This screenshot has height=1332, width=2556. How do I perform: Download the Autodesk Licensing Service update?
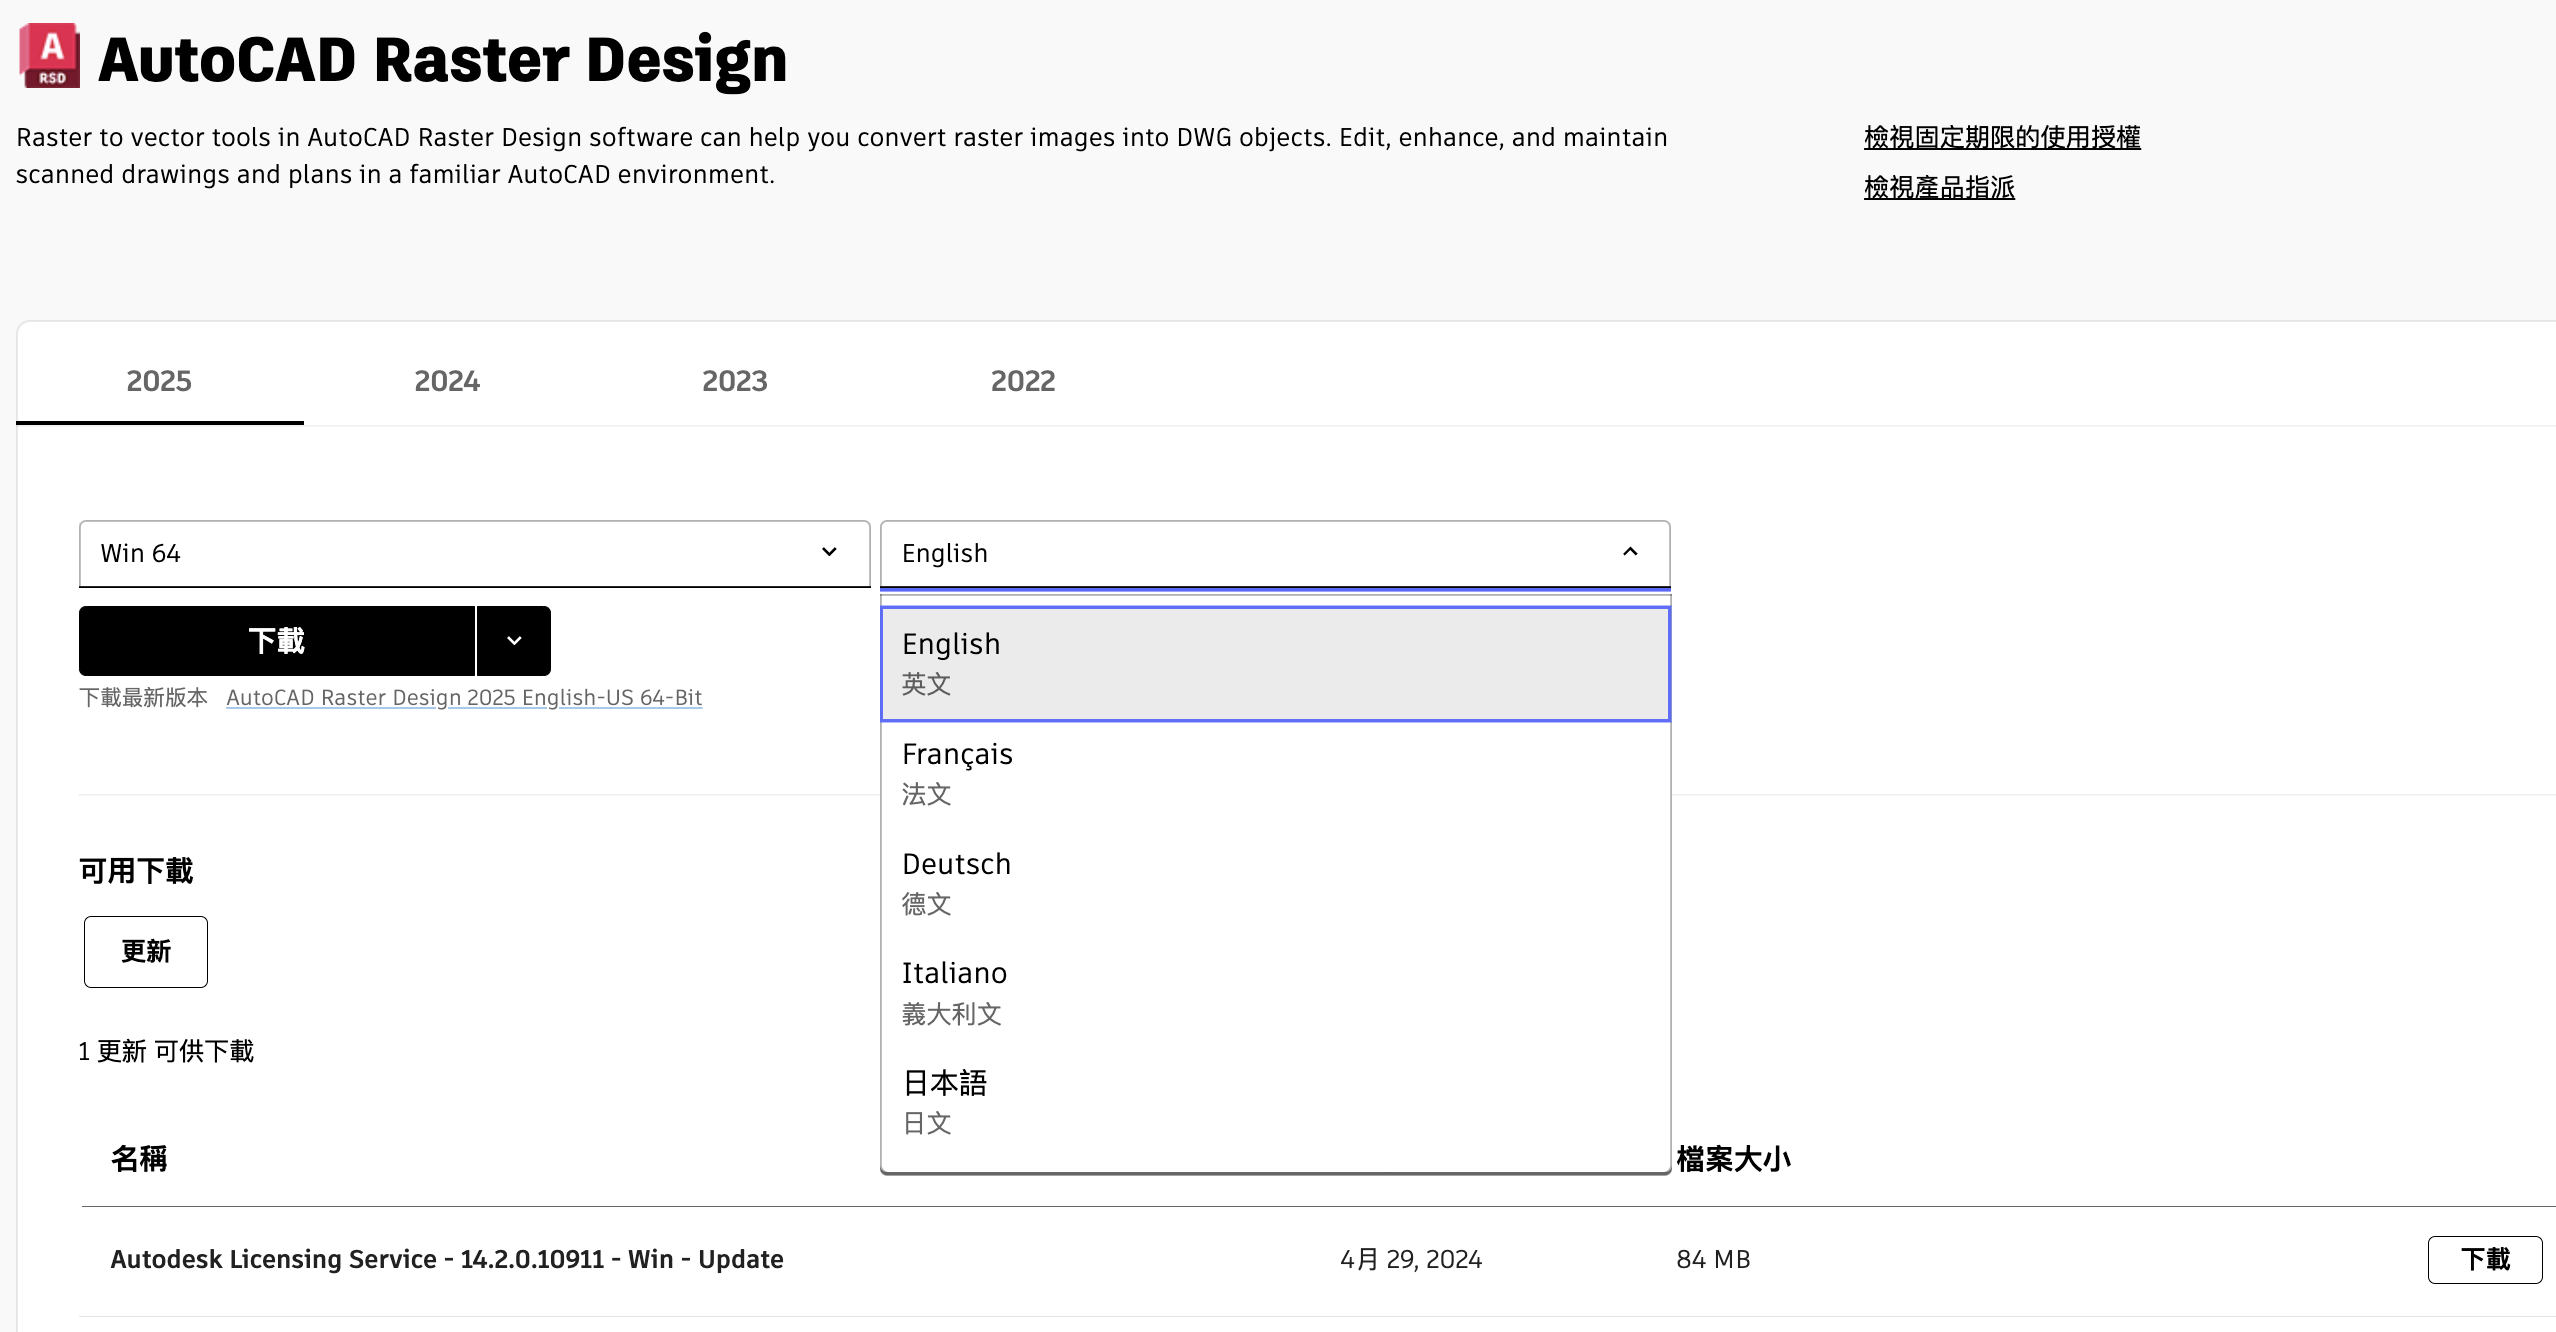pyautogui.click(x=2484, y=1259)
